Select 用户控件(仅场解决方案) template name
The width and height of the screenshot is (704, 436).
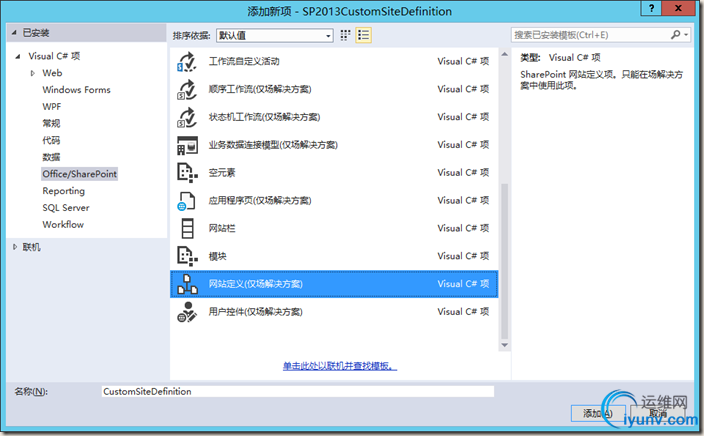click(x=255, y=312)
